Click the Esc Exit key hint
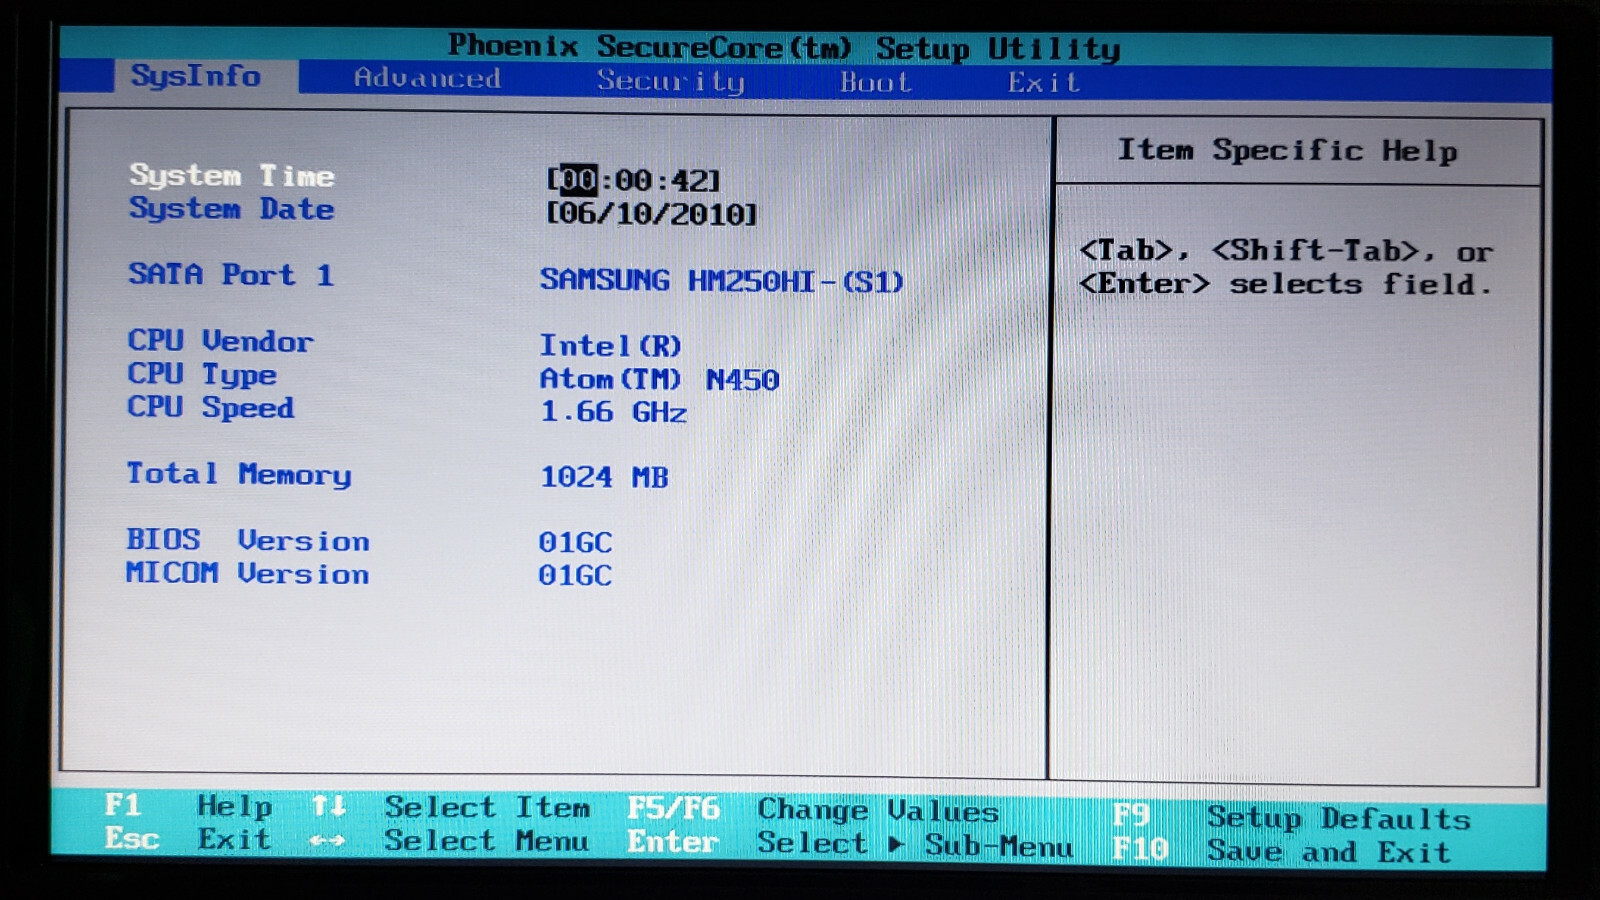Viewport: 1600px width, 900px height. [x=188, y=839]
